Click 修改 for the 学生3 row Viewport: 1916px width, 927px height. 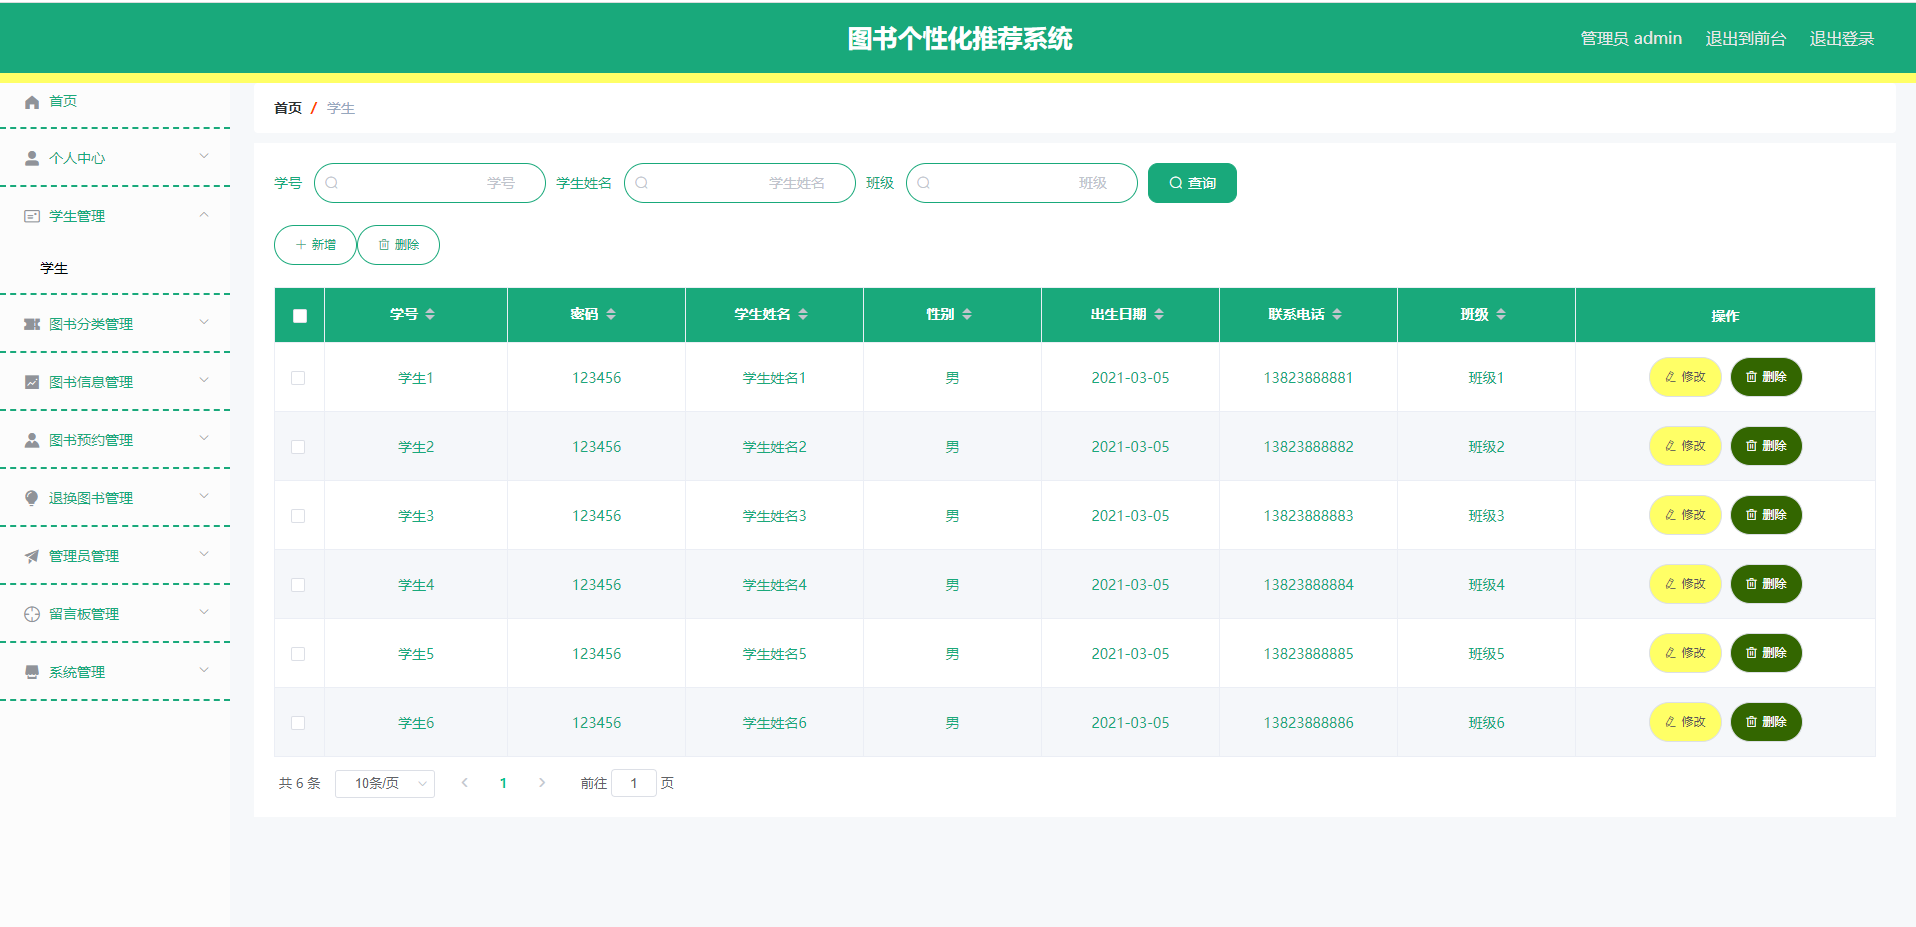click(1685, 515)
